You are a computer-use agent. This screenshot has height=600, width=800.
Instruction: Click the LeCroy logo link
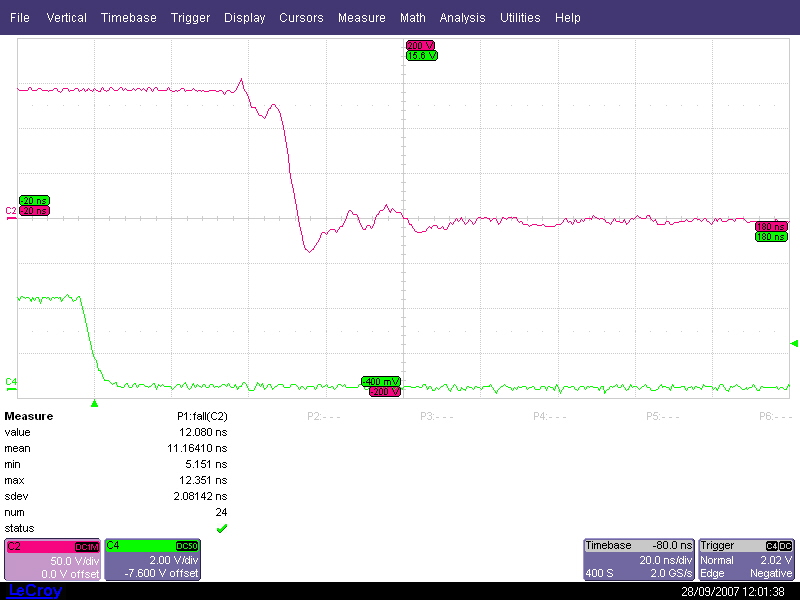35,591
